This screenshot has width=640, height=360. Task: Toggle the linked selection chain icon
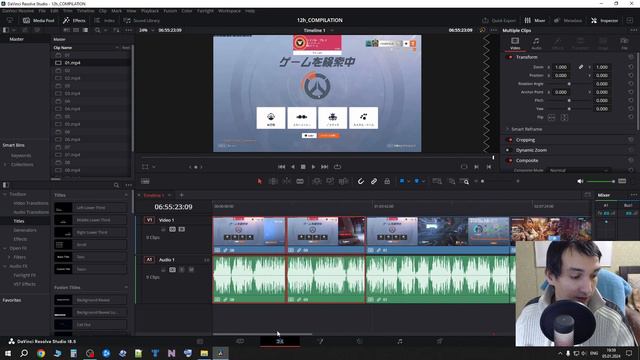click(x=374, y=181)
